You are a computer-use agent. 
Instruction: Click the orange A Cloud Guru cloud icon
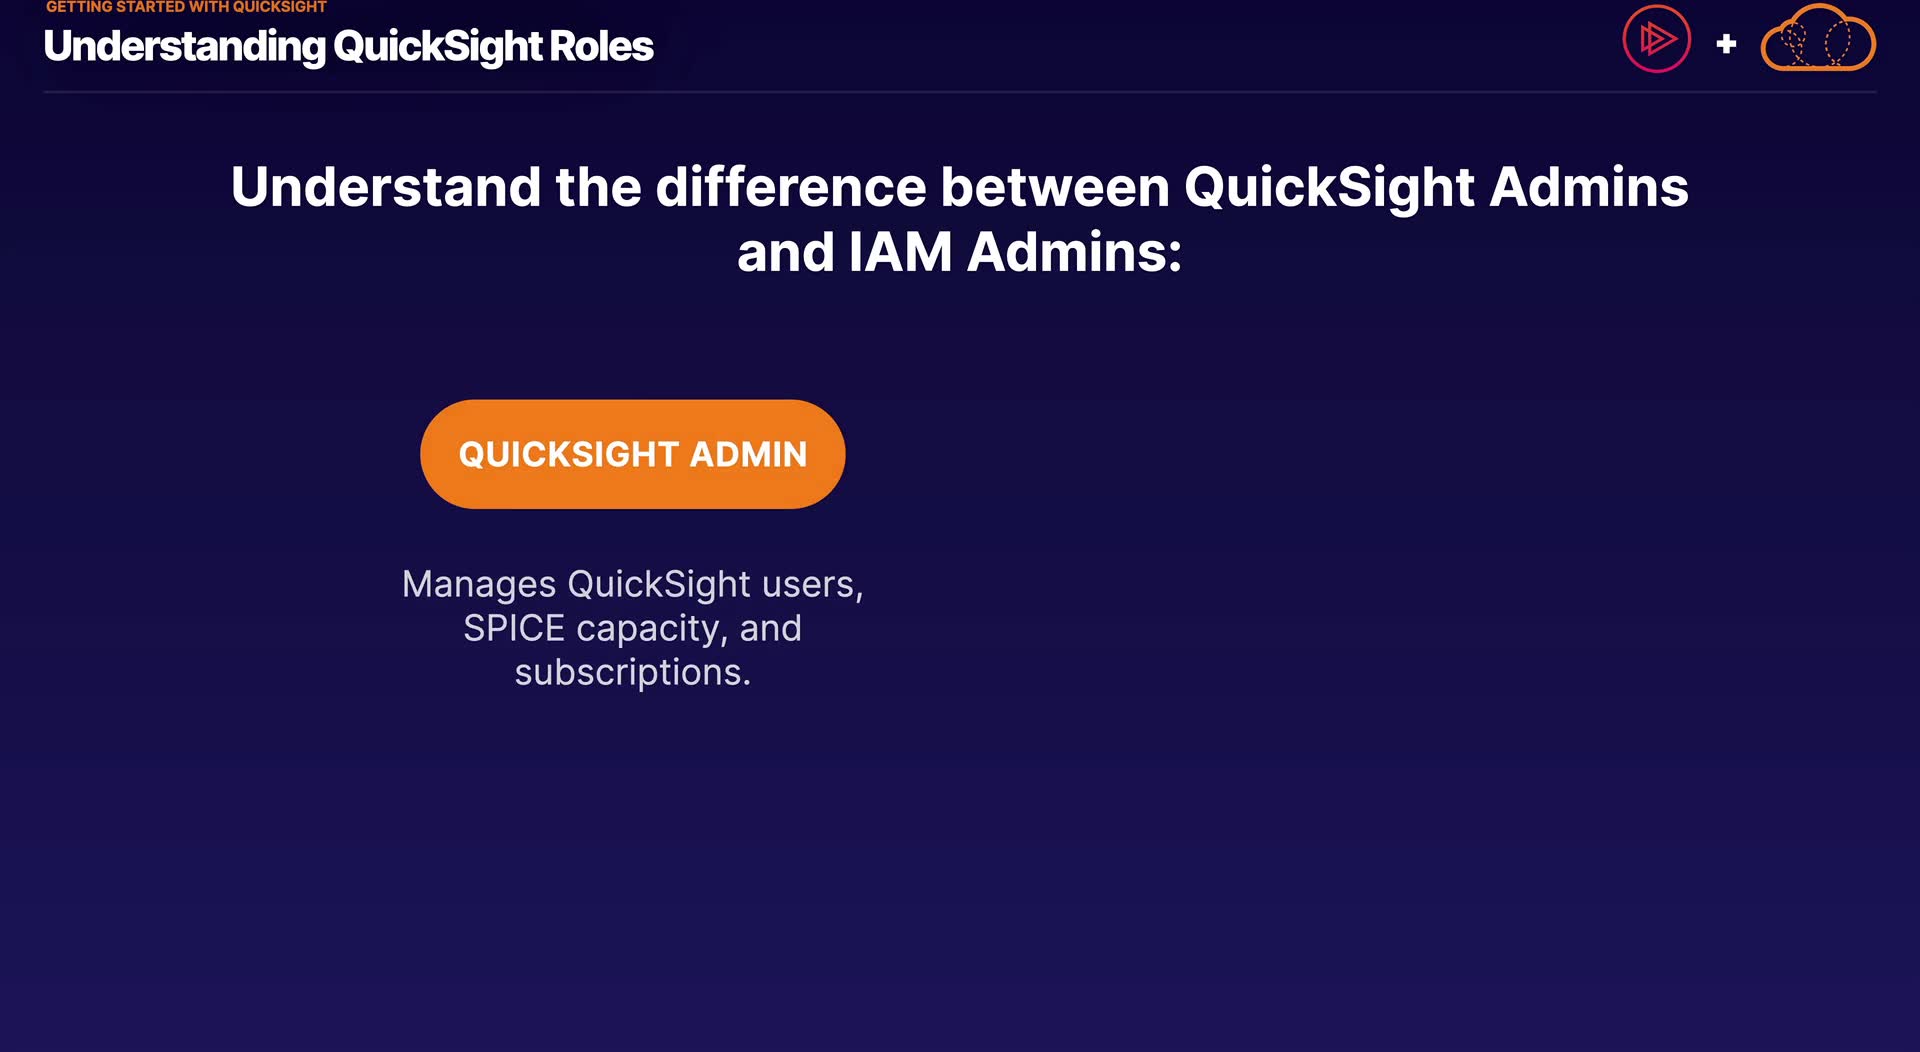[x=1817, y=41]
